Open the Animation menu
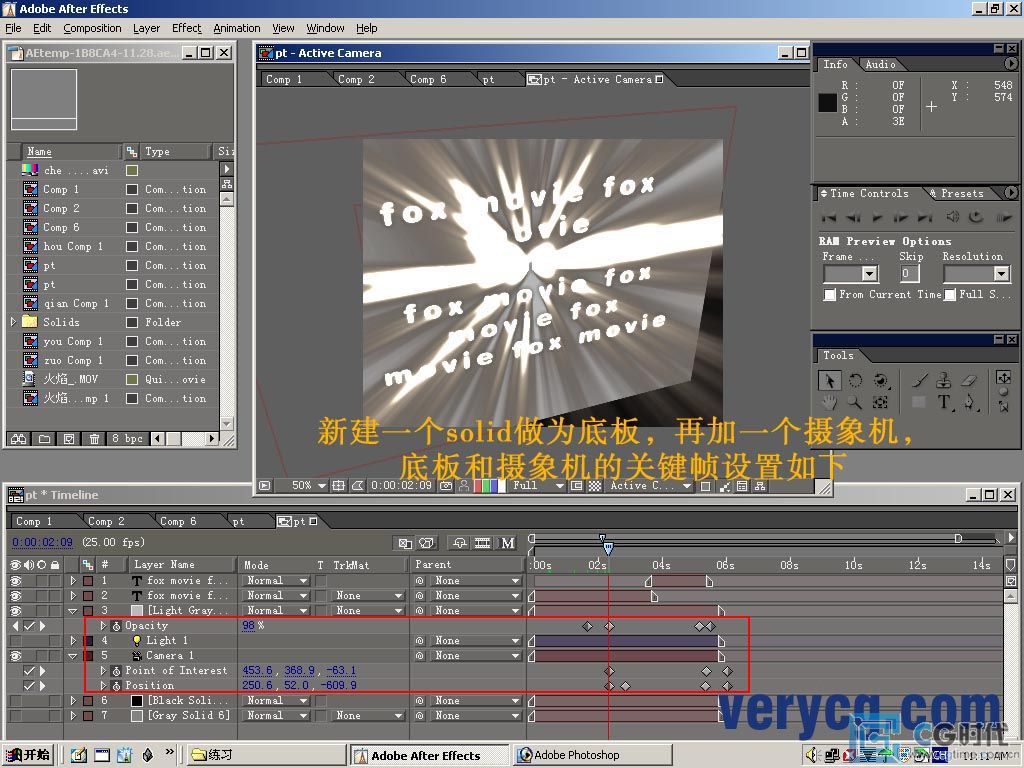 [237, 28]
